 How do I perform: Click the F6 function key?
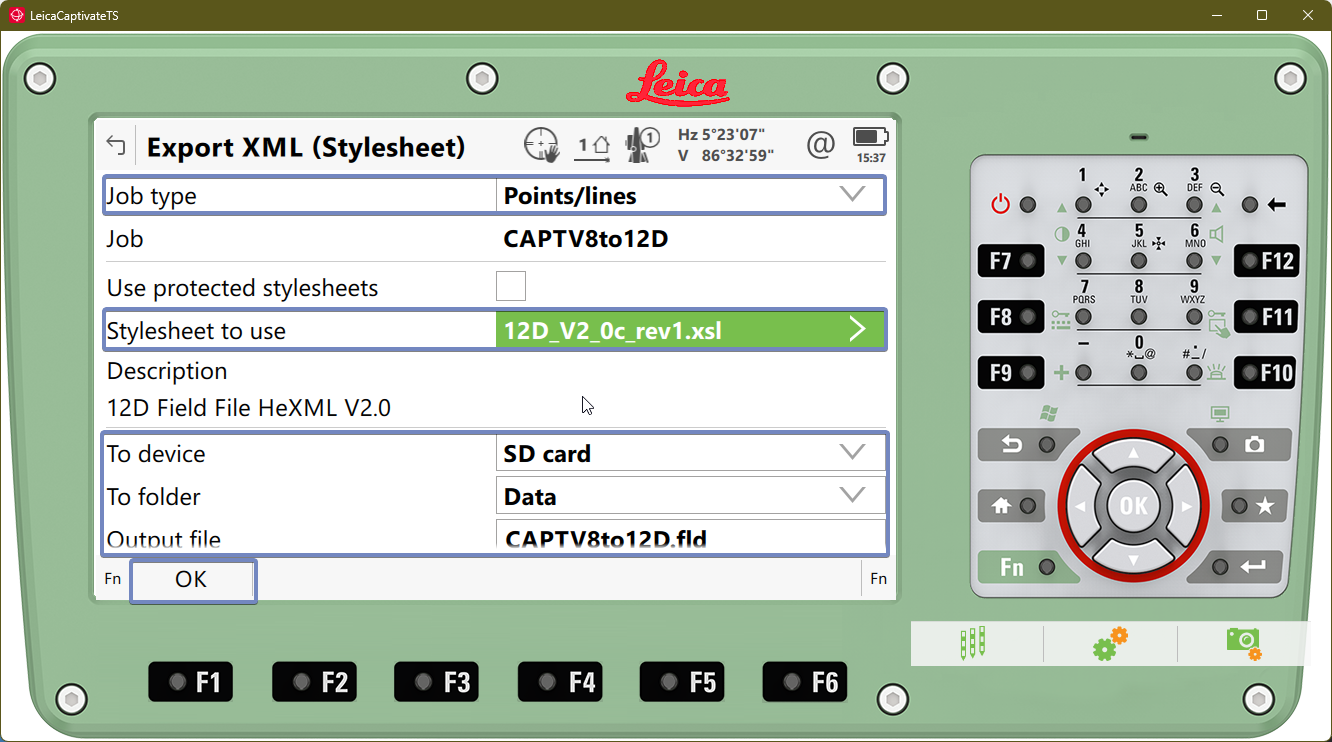click(804, 682)
